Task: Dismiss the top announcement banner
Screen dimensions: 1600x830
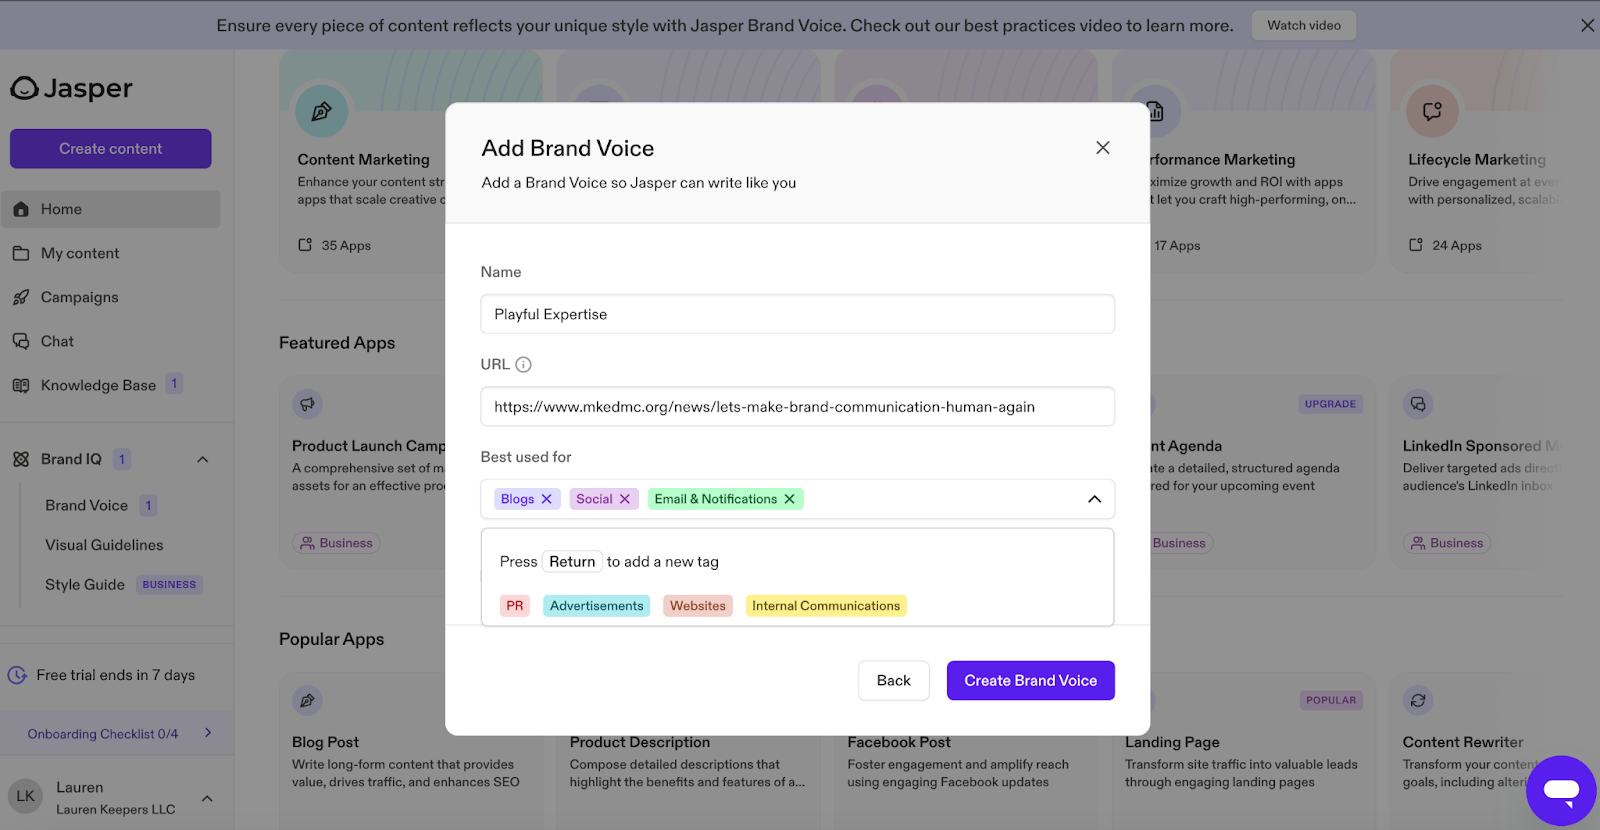Action: (x=1587, y=25)
